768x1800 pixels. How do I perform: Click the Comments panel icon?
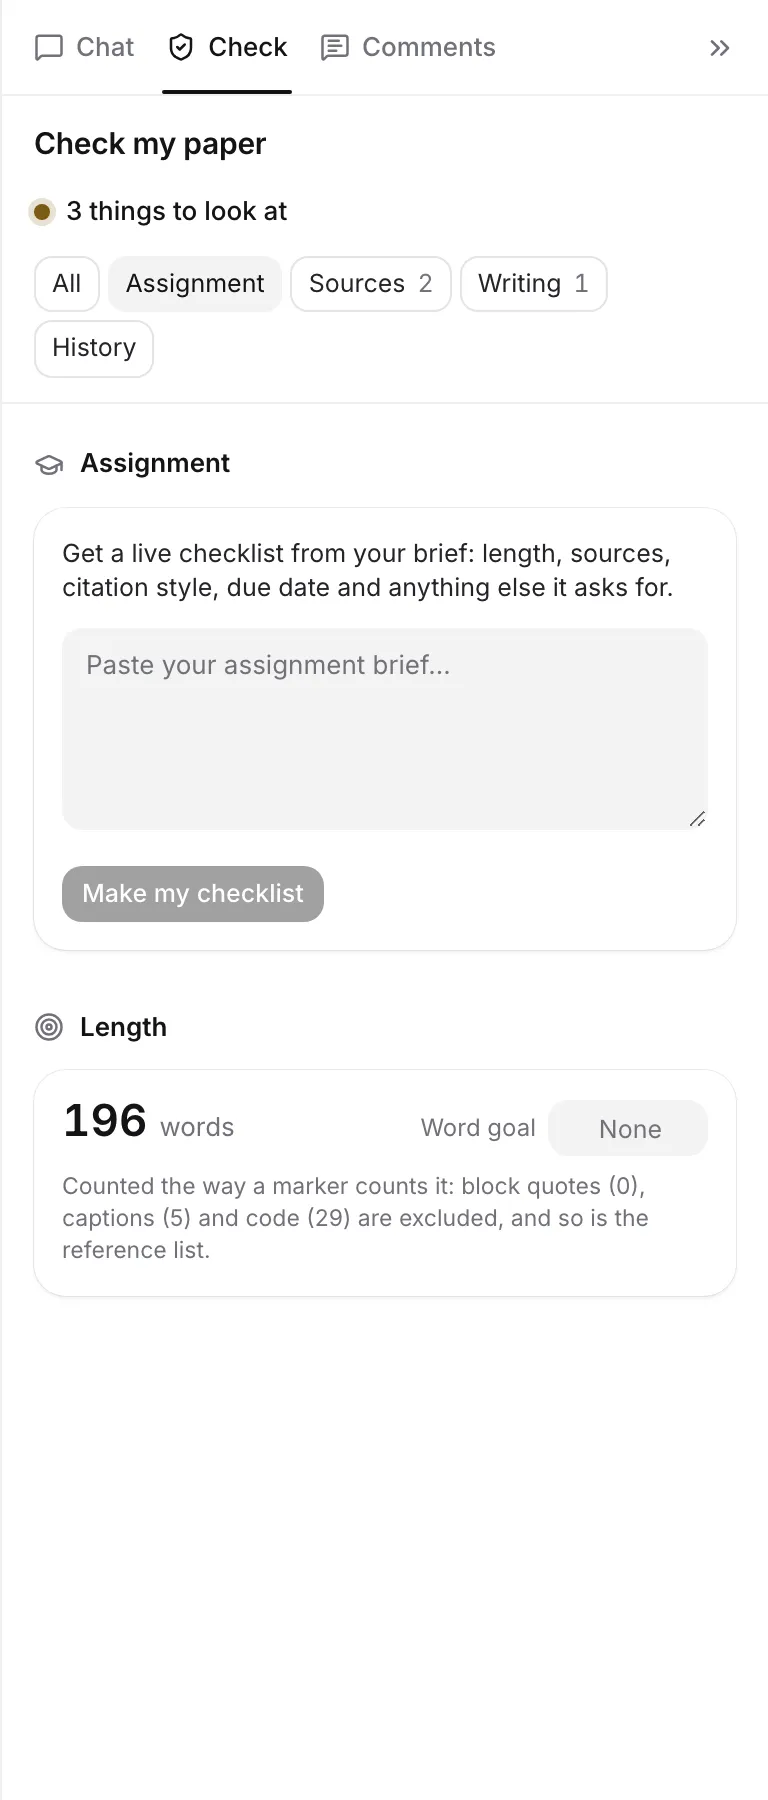click(334, 48)
